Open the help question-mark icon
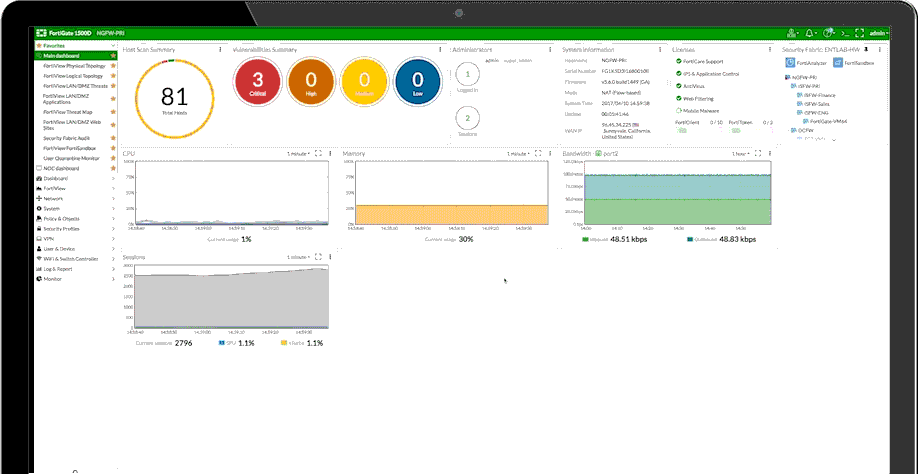 (827, 33)
